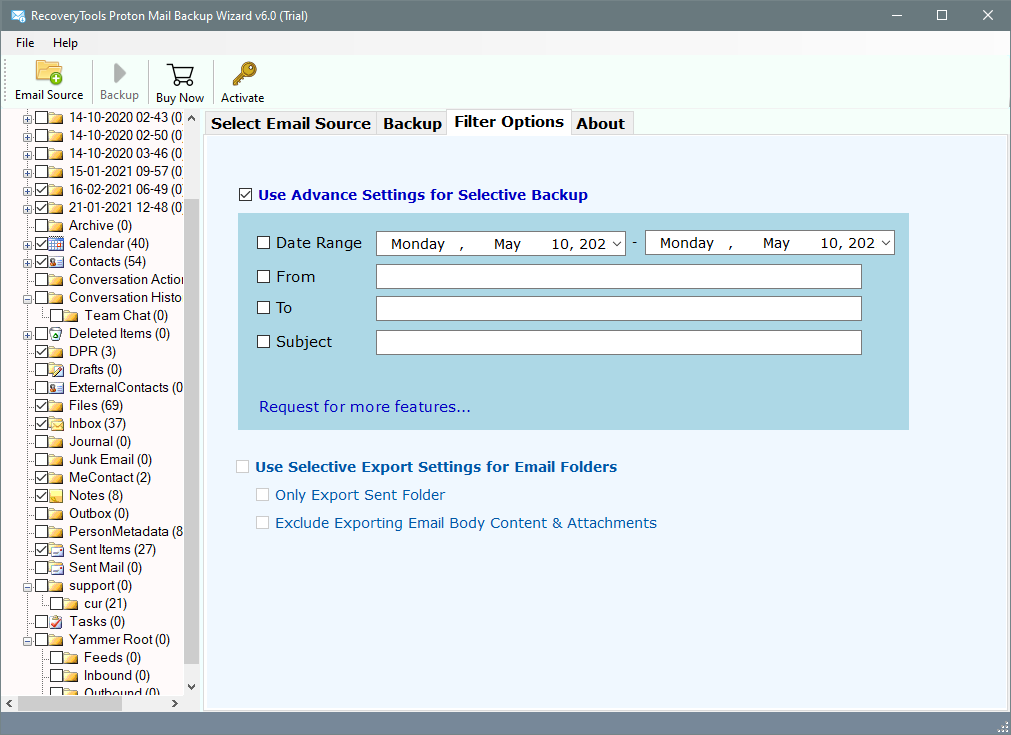This screenshot has width=1011, height=735.
Task: Click the Contacts card icon
Action: [x=56, y=262]
